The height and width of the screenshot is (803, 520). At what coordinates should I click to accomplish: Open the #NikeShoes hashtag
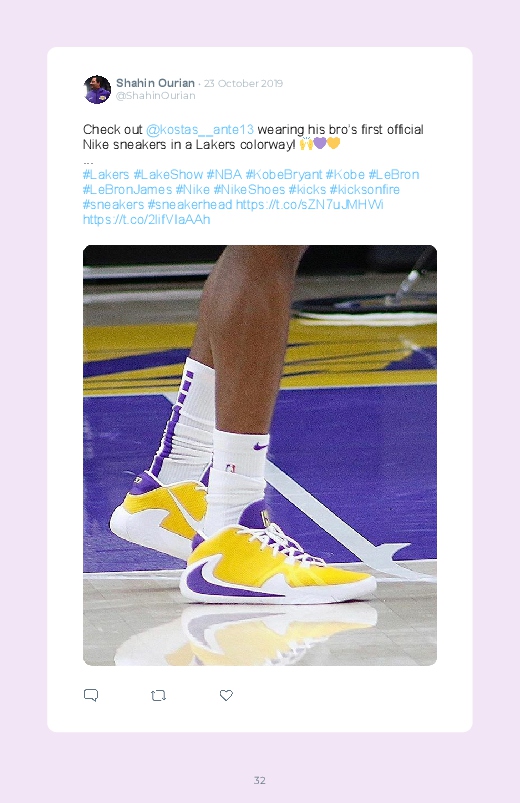coord(249,189)
